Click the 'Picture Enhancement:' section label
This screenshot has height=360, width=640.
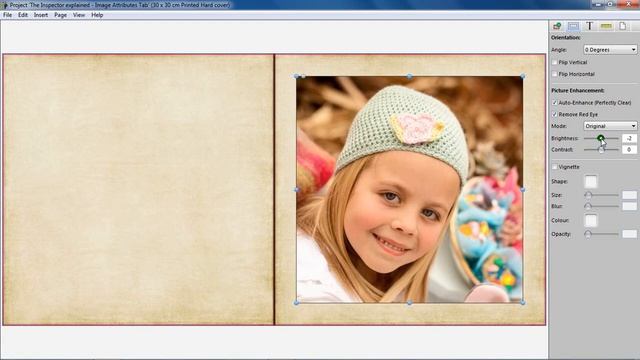point(578,91)
